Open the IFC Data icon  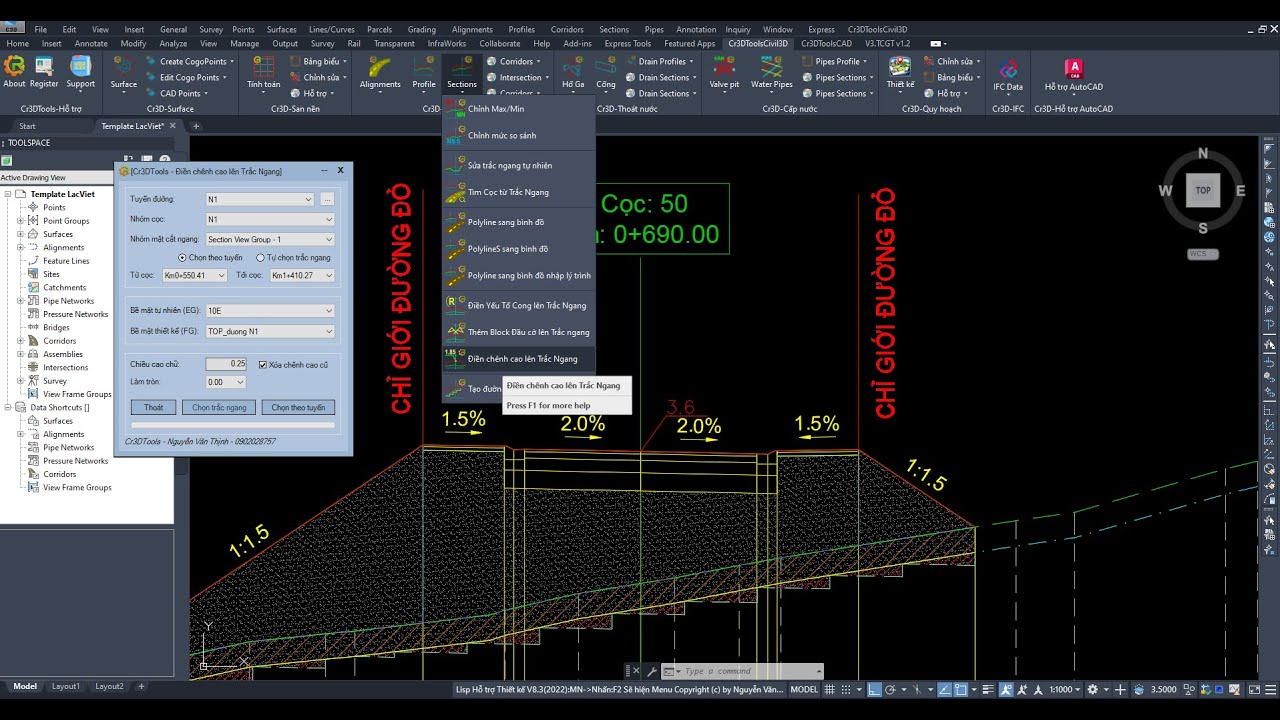1008,73
